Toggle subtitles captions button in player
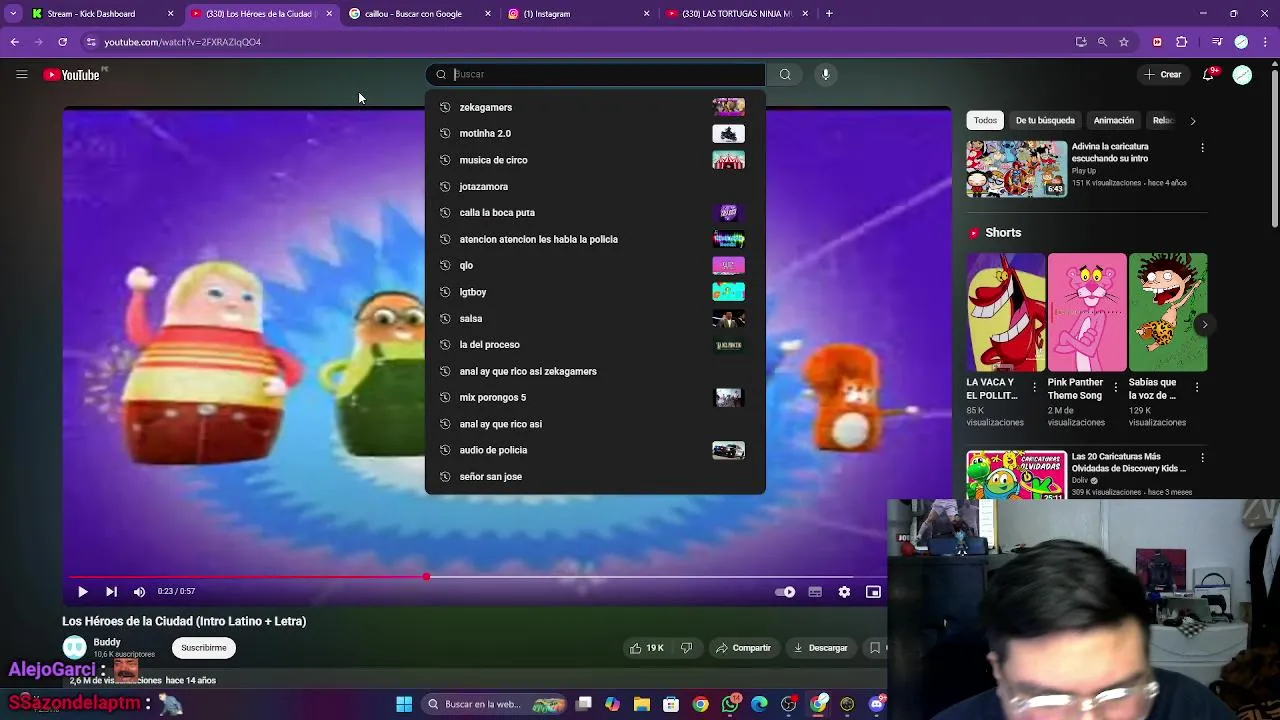 (815, 592)
